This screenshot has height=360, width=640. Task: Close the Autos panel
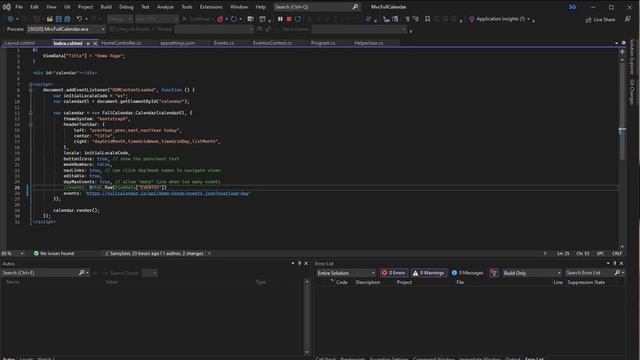(306, 264)
